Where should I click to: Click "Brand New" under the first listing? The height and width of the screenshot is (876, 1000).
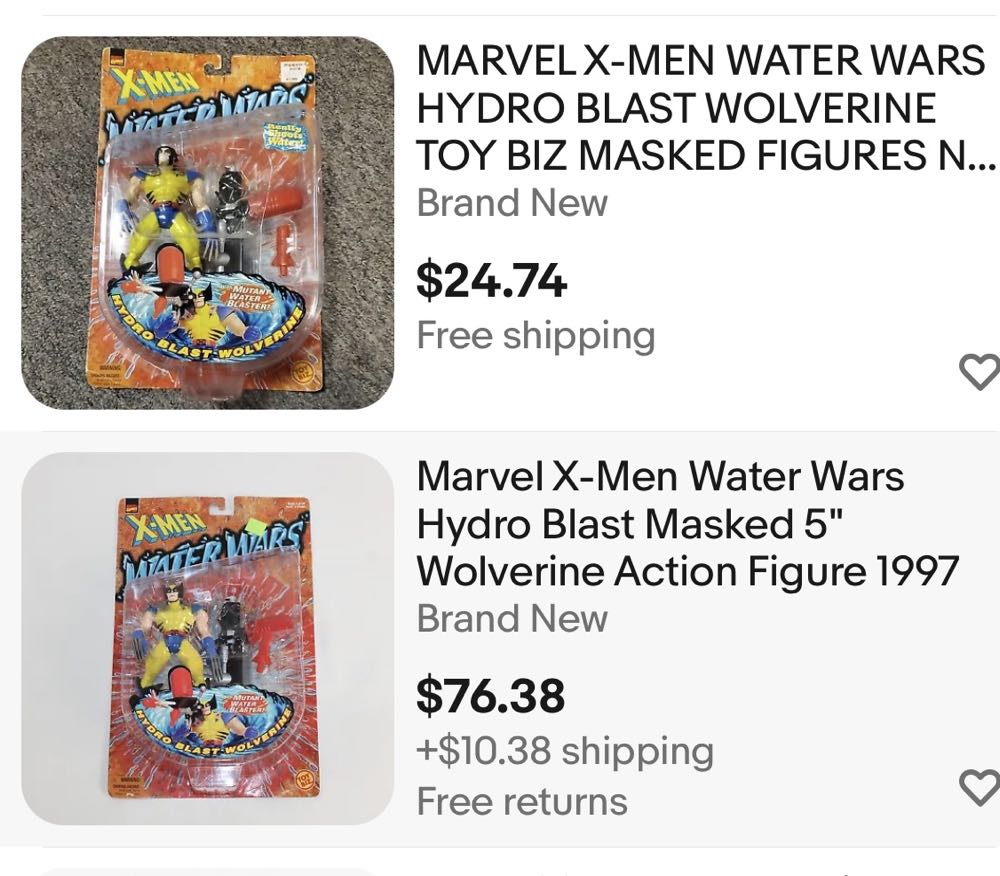coord(512,203)
